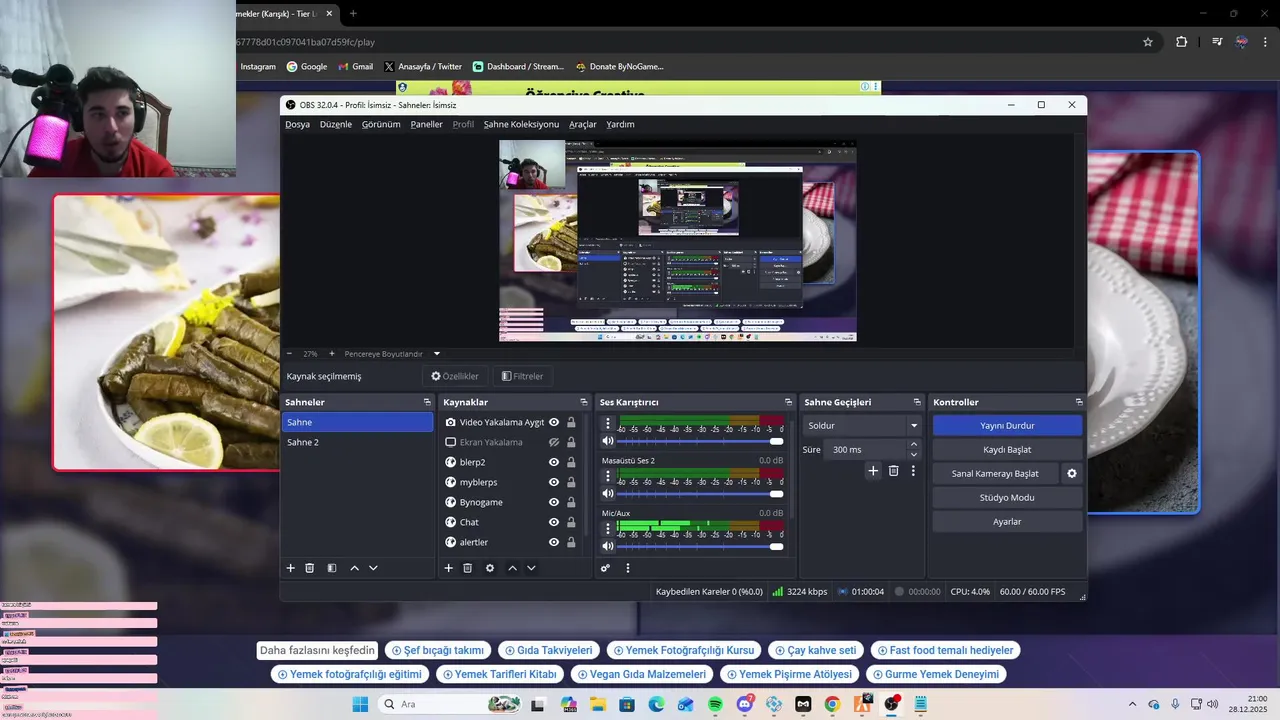This screenshot has width=1280, height=720.
Task: Show the hidden Ekran Yakalama source
Action: click(554, 442)
